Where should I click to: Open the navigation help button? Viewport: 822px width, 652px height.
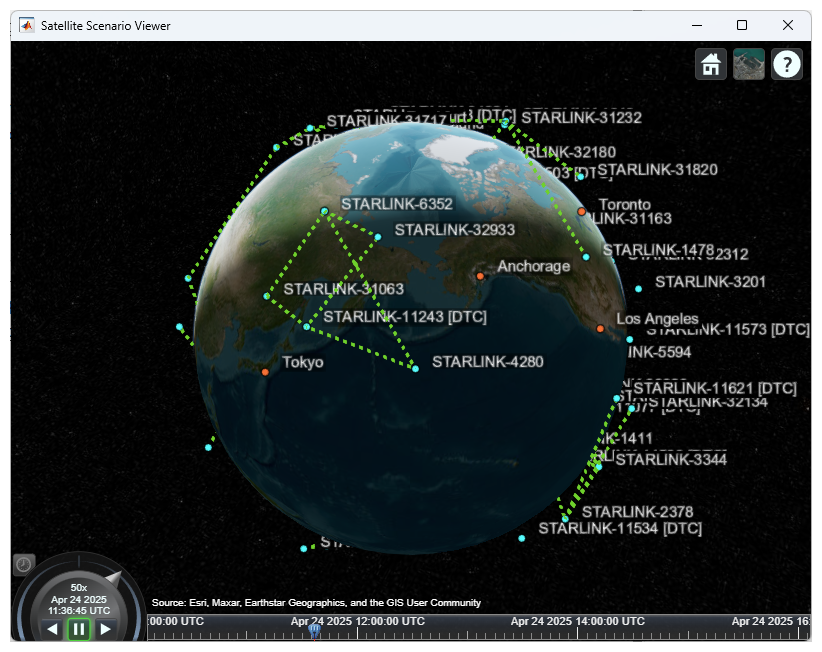point(786,64)
